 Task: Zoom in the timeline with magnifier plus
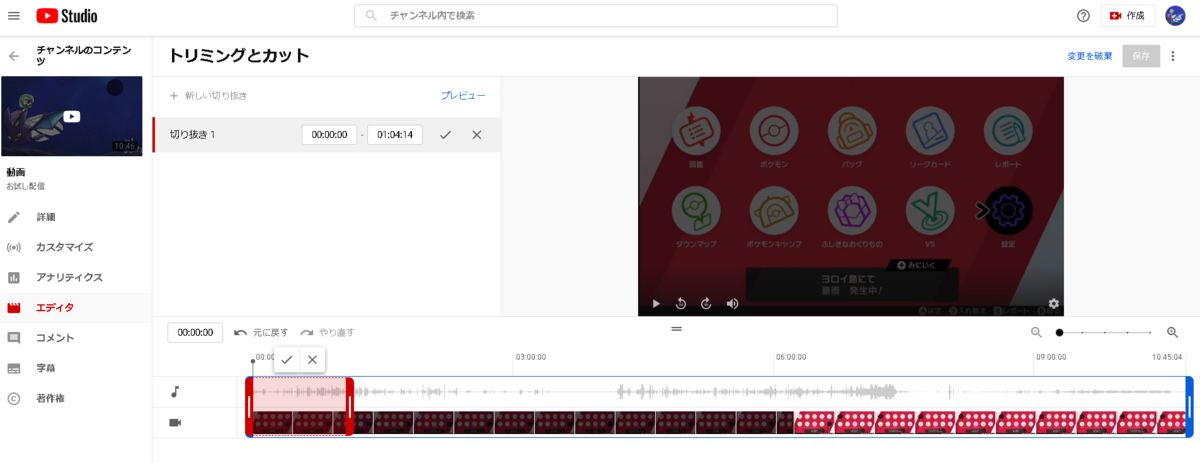1173,333
